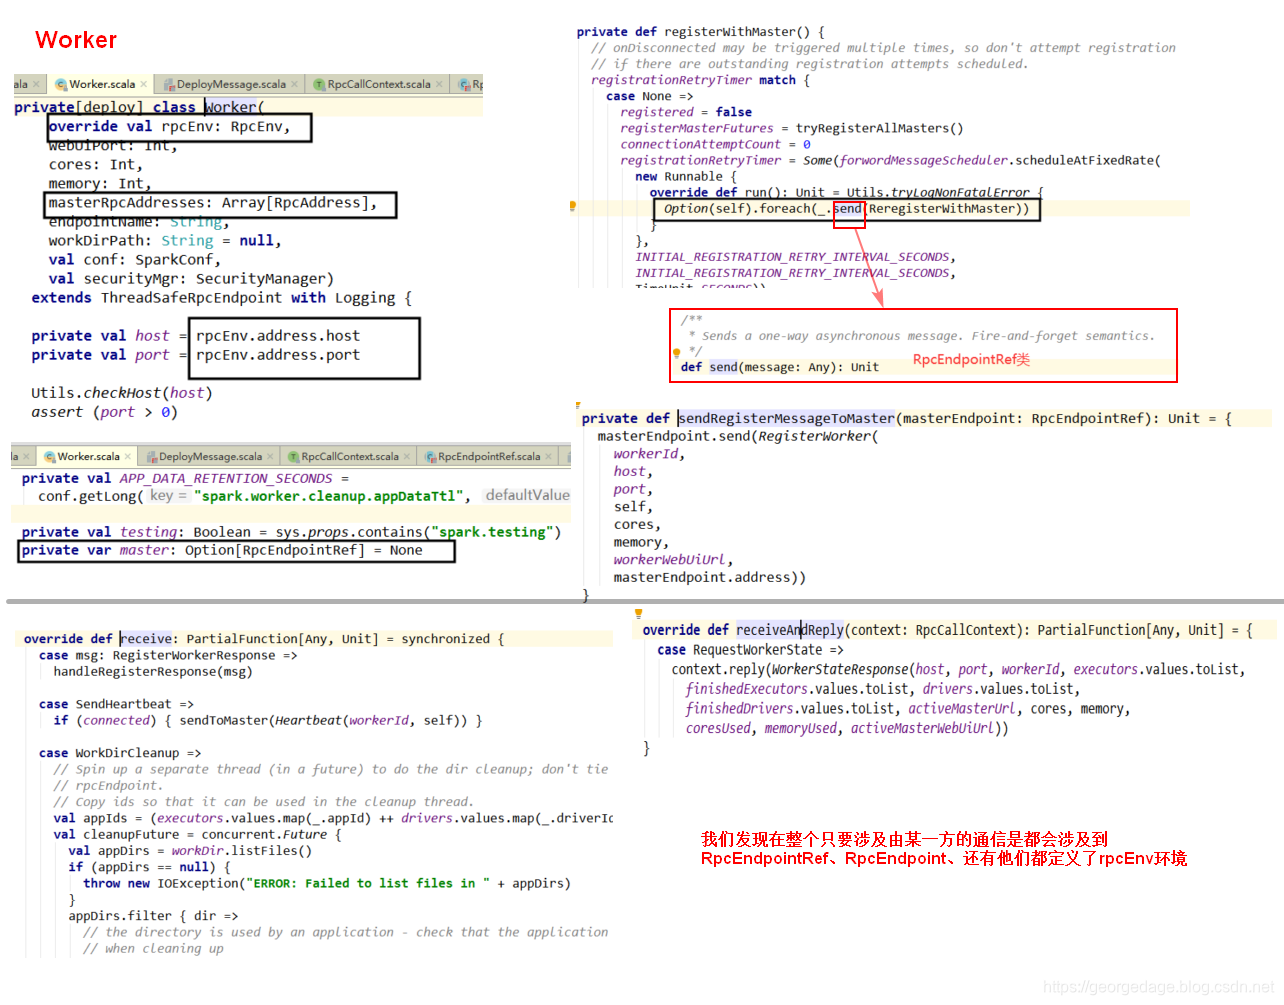The height and width of the screenshot is (1005, 1284).
Task: Close DeployMessage.scala tab in RpcEndpointRef.scala bar
Action: pyautogui.click(x=271, y=456)
